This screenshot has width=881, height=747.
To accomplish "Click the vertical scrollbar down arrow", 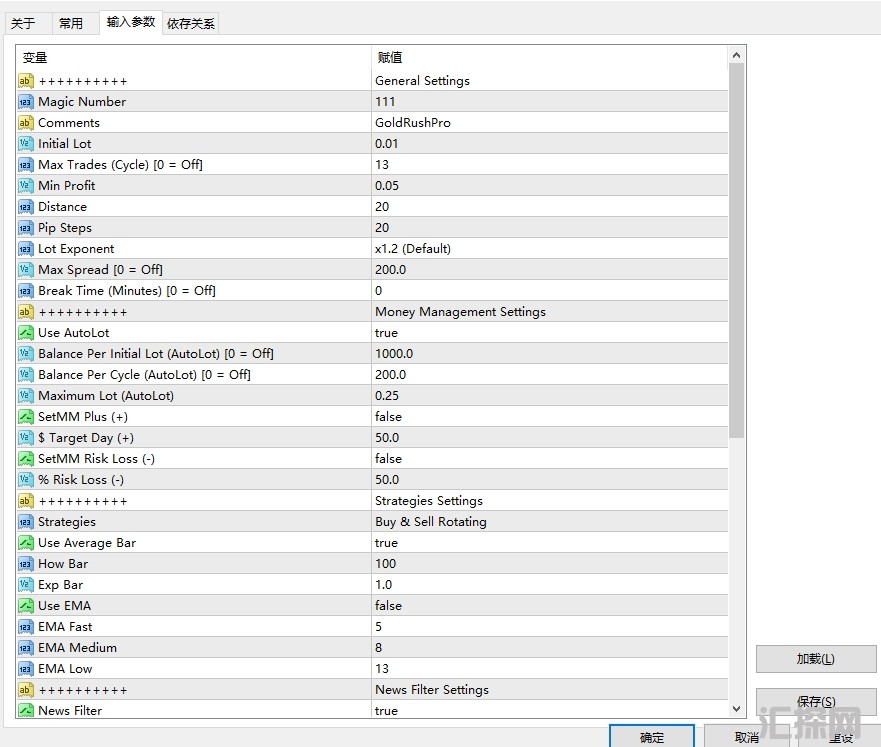I will (737, 708).
